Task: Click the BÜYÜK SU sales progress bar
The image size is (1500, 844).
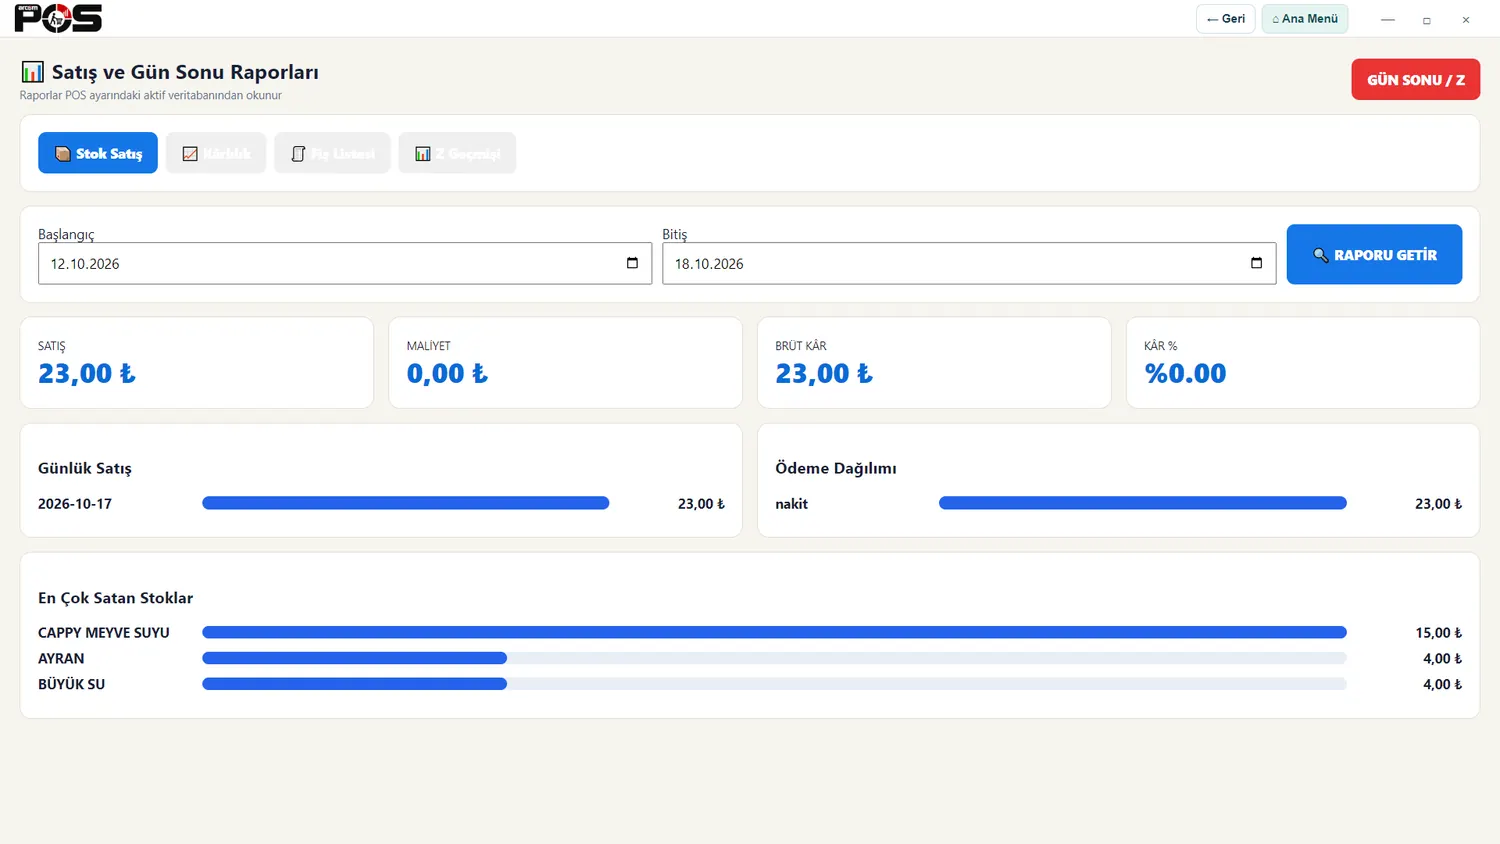Action: tap(774, 684)
